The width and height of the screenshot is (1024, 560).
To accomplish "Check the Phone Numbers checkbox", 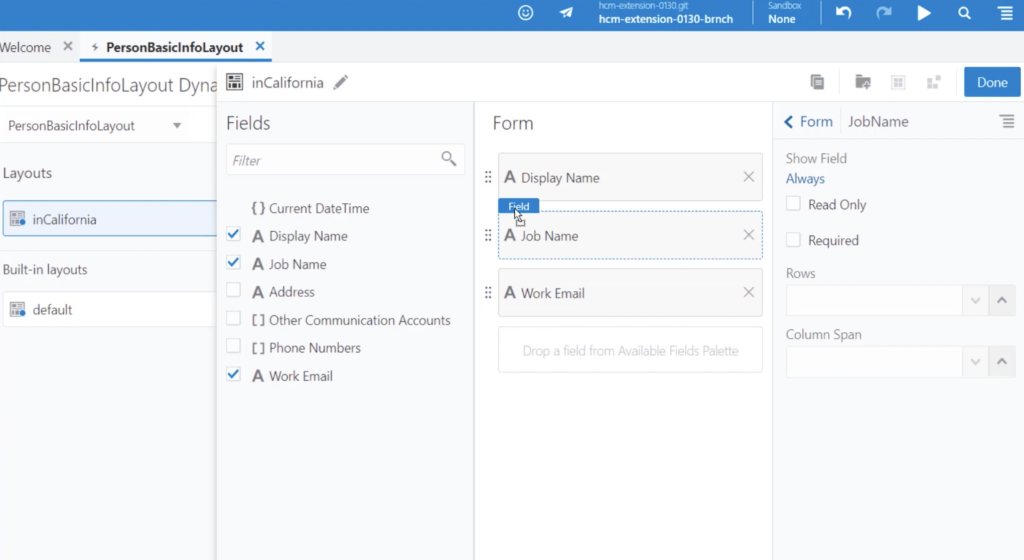I will pos(233,346).
